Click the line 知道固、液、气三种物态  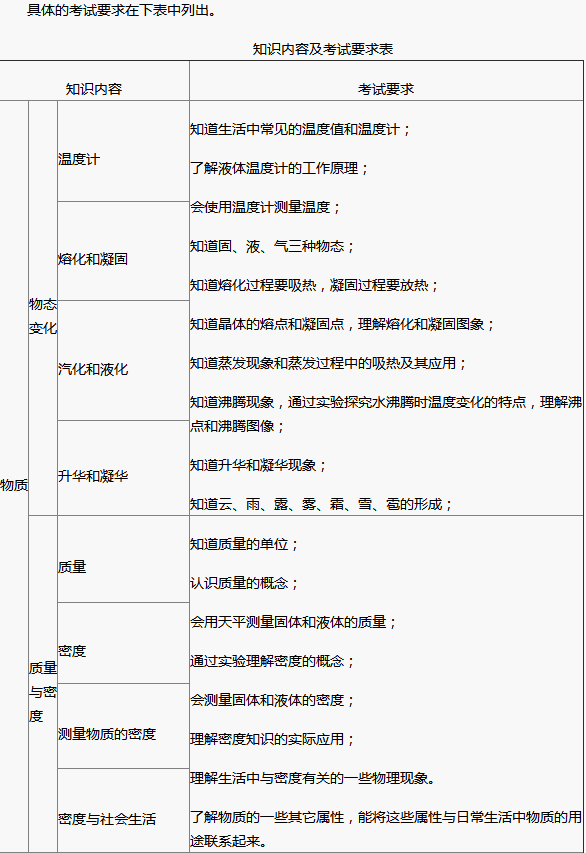pos(272,246)
